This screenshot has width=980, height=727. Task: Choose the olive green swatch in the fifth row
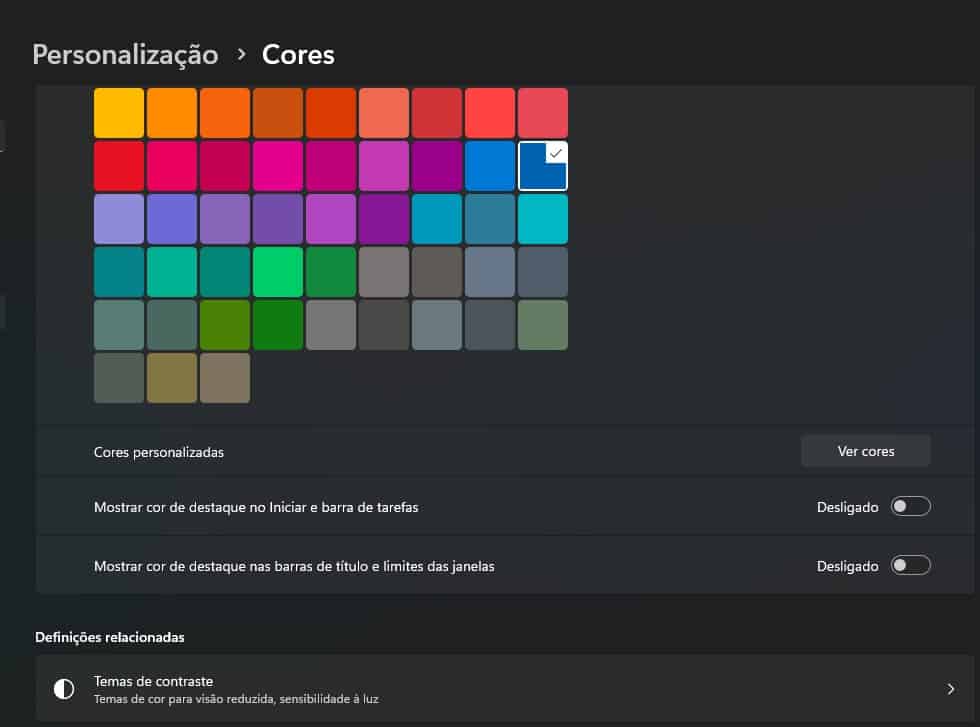coord(225,325)
